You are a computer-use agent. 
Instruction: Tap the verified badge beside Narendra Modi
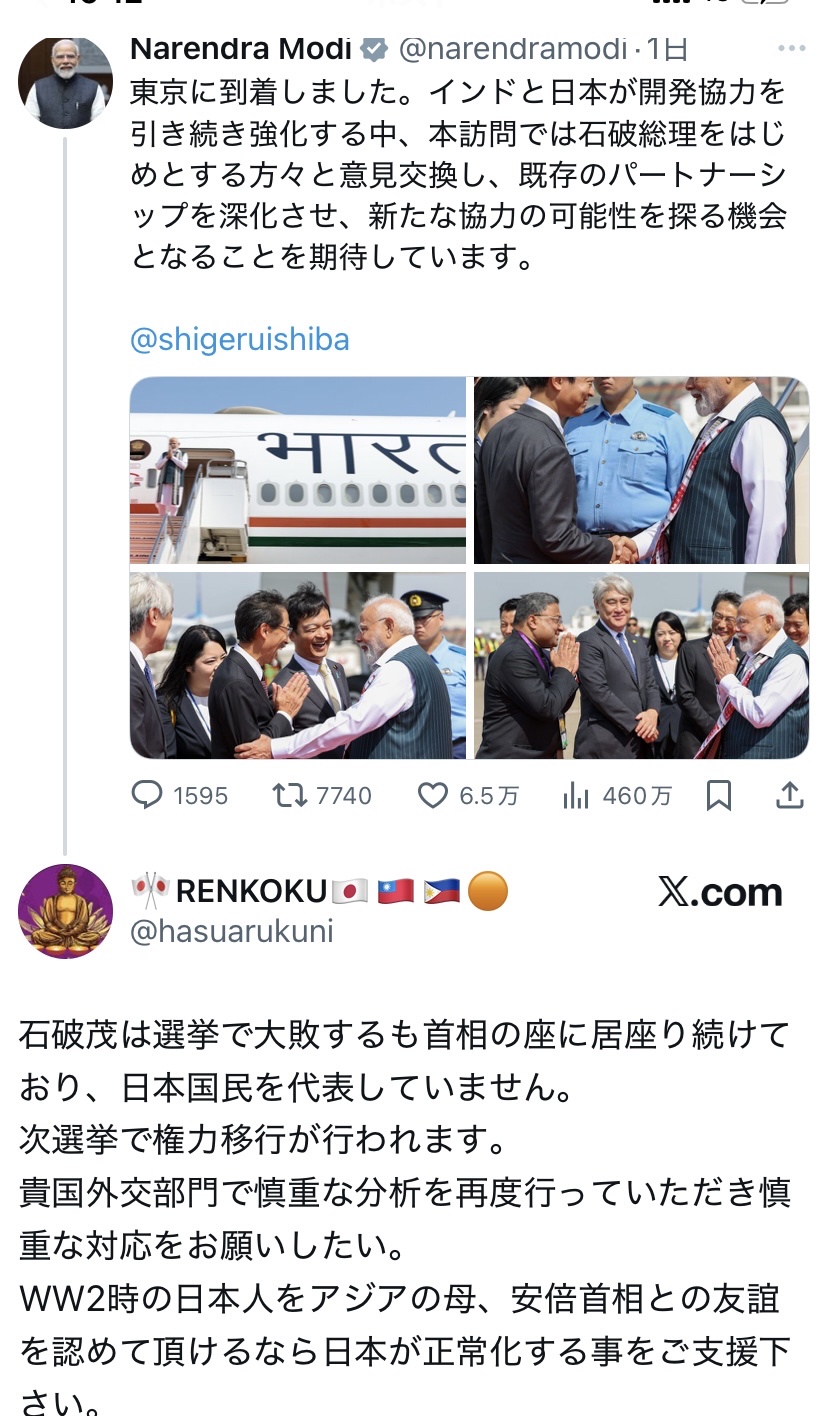pos(374,48)
